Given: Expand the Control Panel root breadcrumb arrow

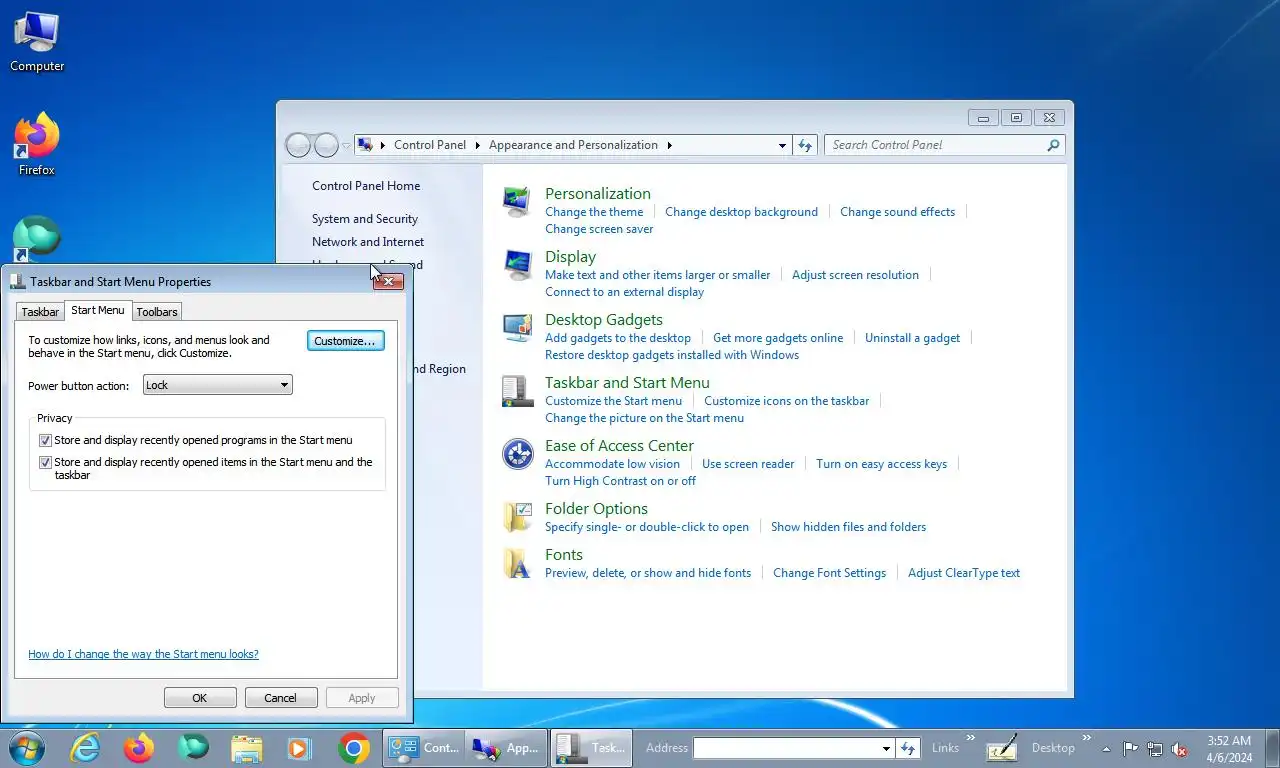Looking at the screenshot, I should click(x=382, y=145).
